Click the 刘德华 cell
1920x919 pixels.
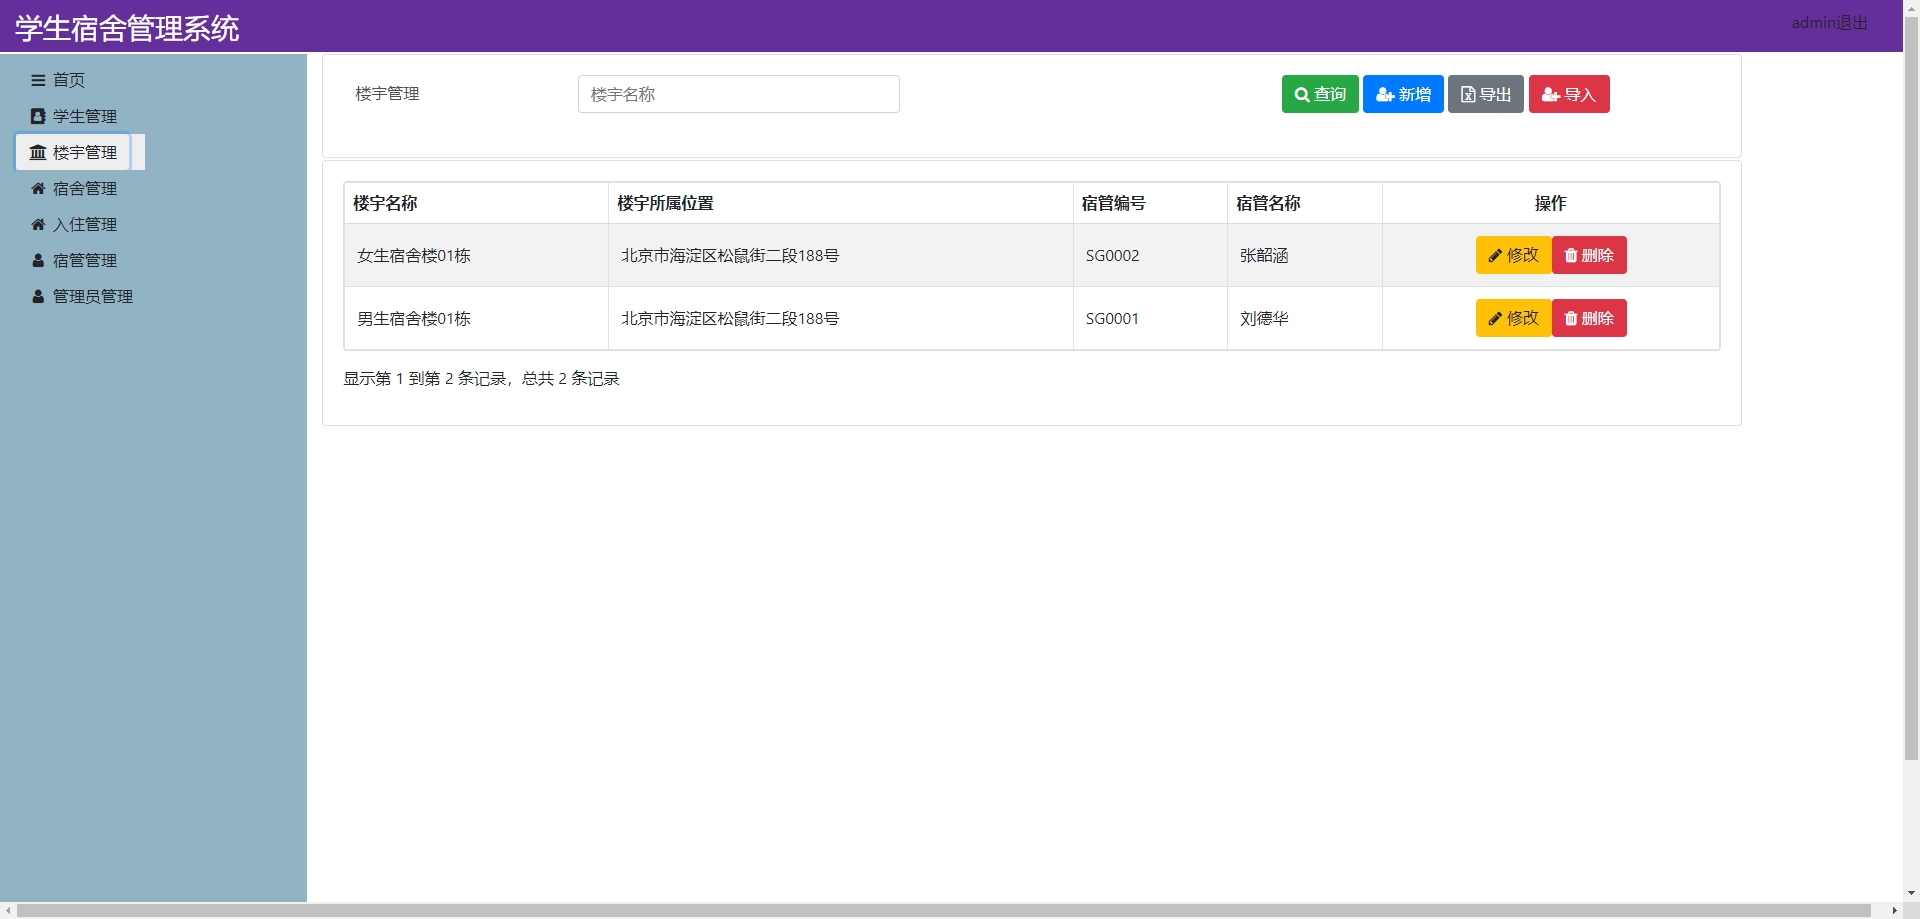click(1305, 318)
